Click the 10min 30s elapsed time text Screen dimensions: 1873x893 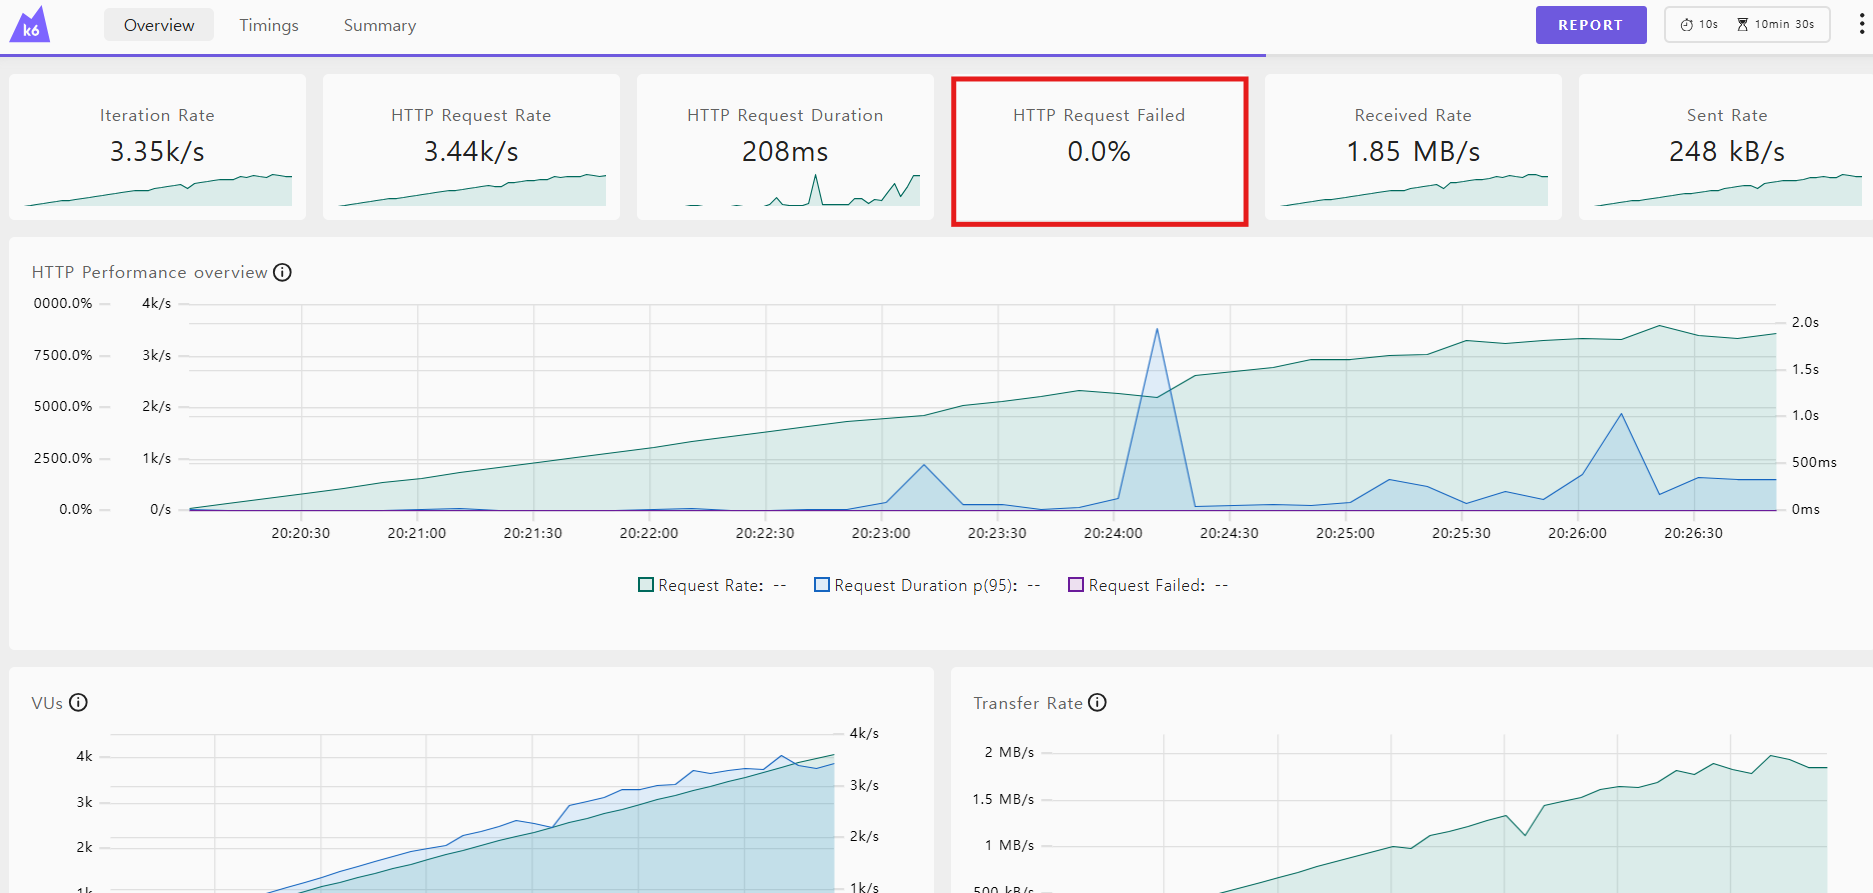(1784, 24)
